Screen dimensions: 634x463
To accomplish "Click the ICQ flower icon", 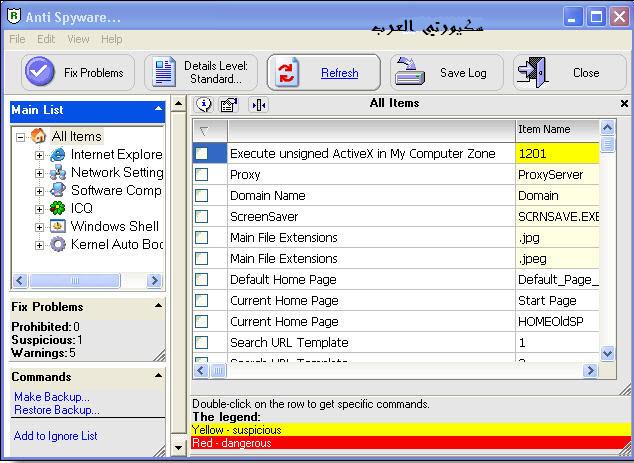I will point(57,208).
